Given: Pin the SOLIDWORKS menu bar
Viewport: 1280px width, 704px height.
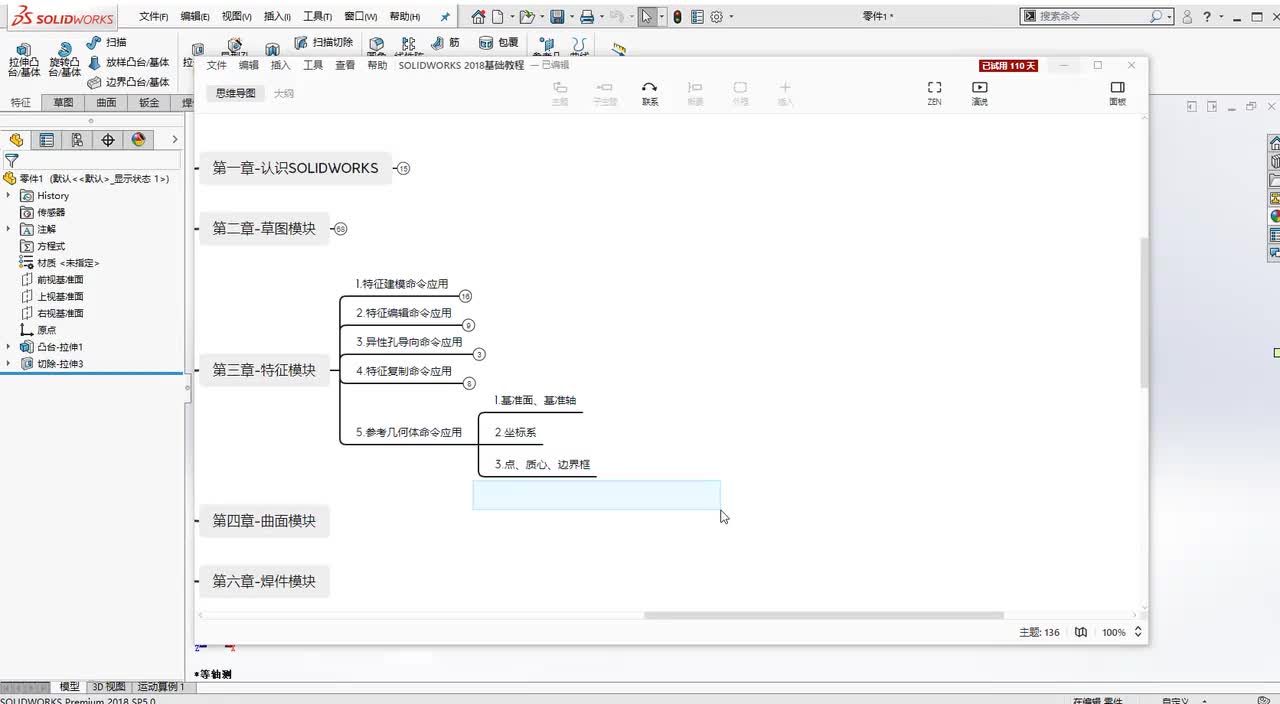Looking at the screenshot, I should coord(445,17).
